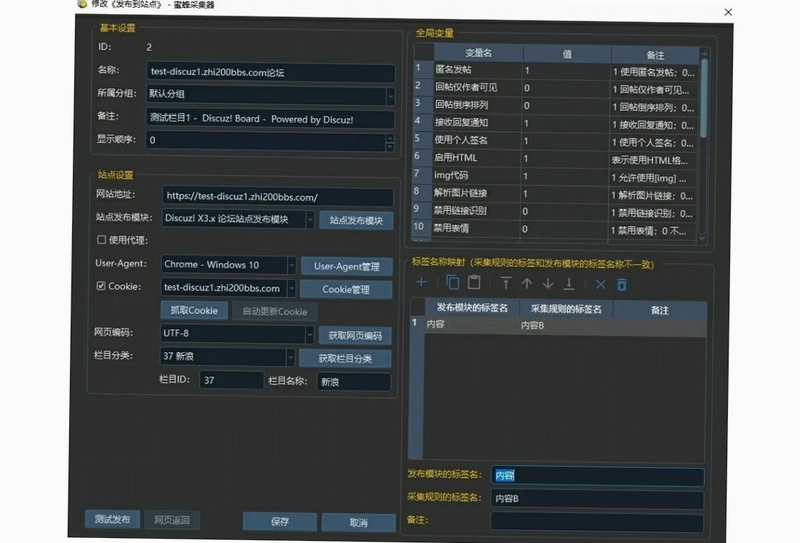
Task: Click the 备注 field containing 测试栏目1
Action: [x=270, y=119]
